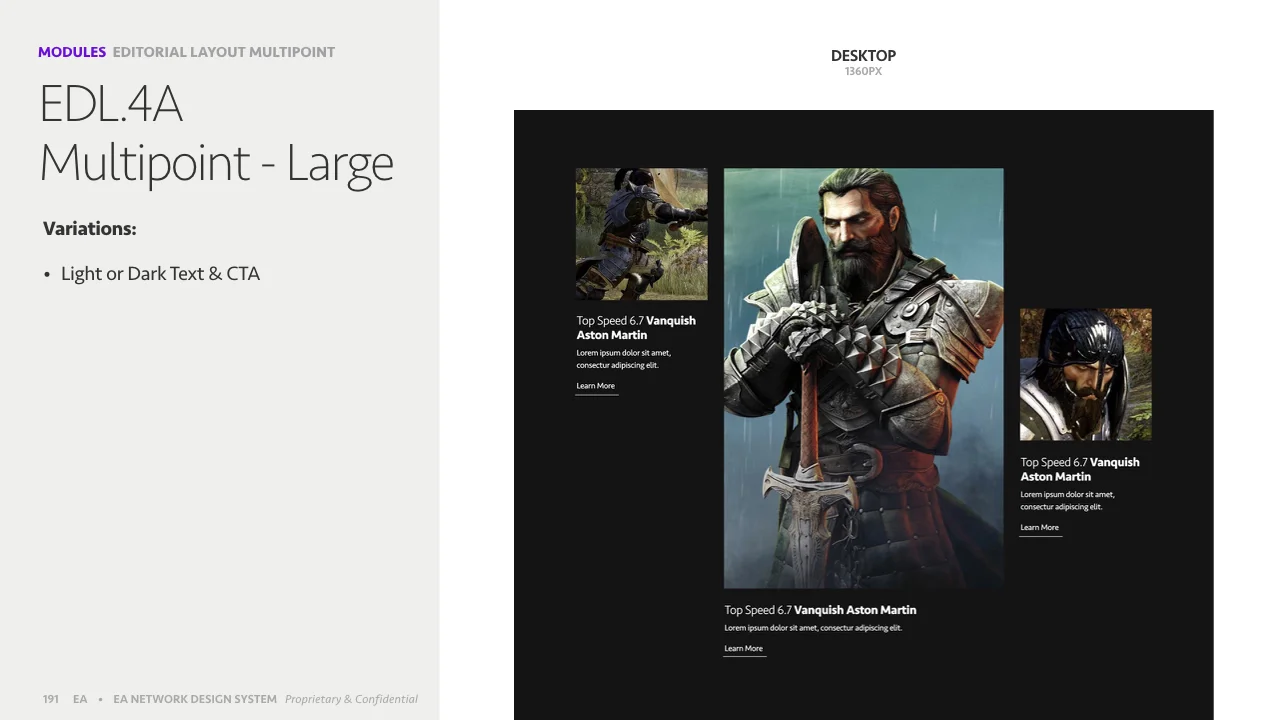The height and width of the screenshot is (720, 1280).
Task: Click the page number 191 in the footer
Action: [x=51, y=699]
